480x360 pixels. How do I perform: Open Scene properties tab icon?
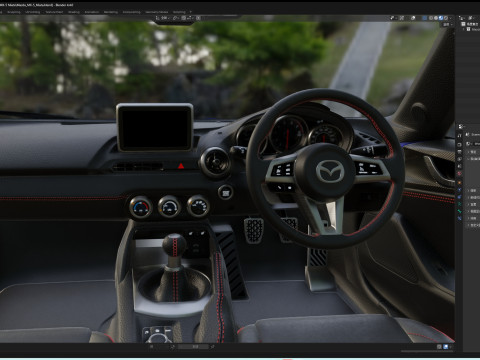[459, 166]
